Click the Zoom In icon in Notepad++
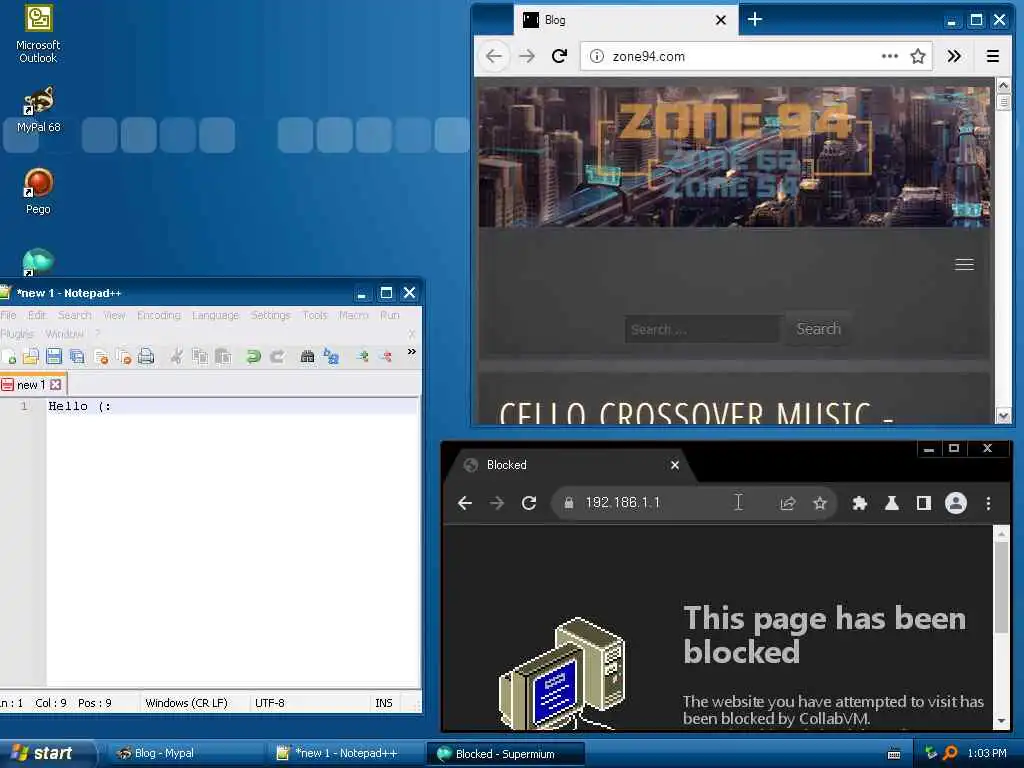1024x768 pixels. 362,356
